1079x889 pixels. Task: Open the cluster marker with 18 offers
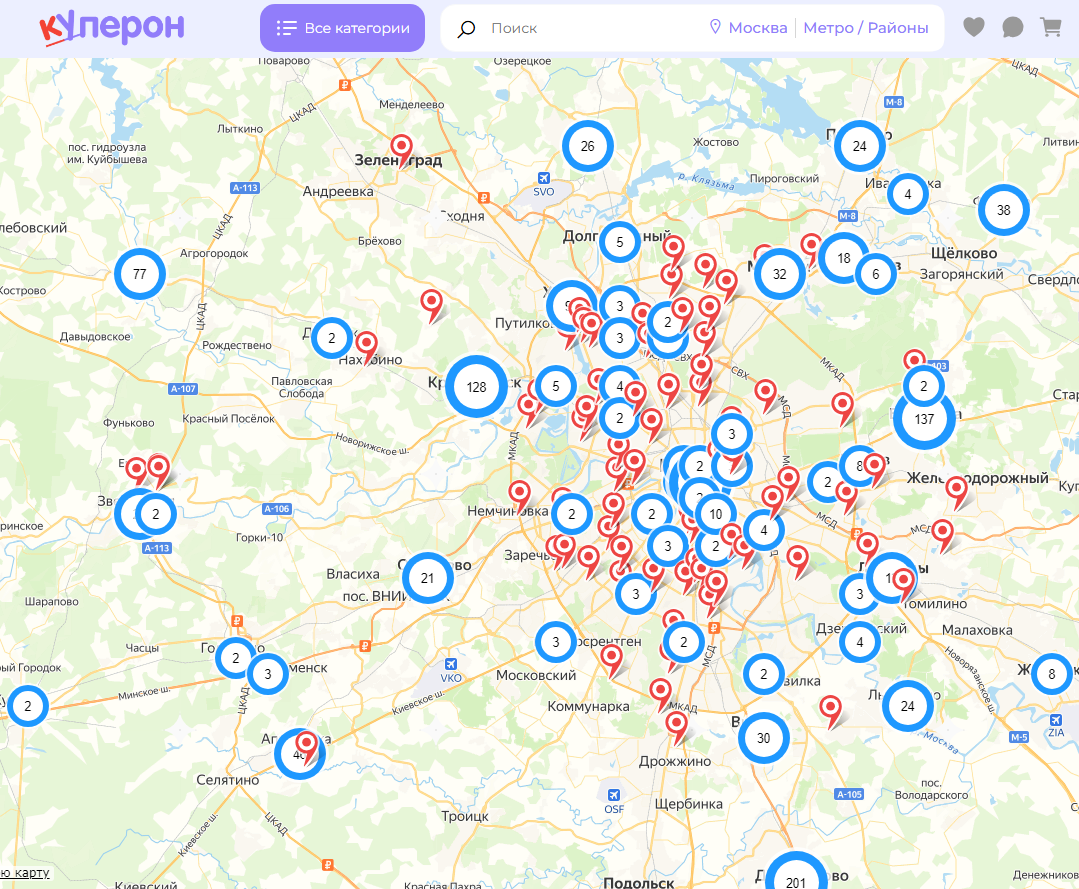[844, 258]
